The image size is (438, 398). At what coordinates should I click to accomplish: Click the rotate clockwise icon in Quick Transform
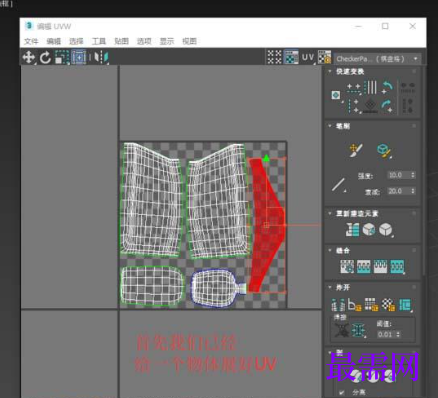[387, 106]
